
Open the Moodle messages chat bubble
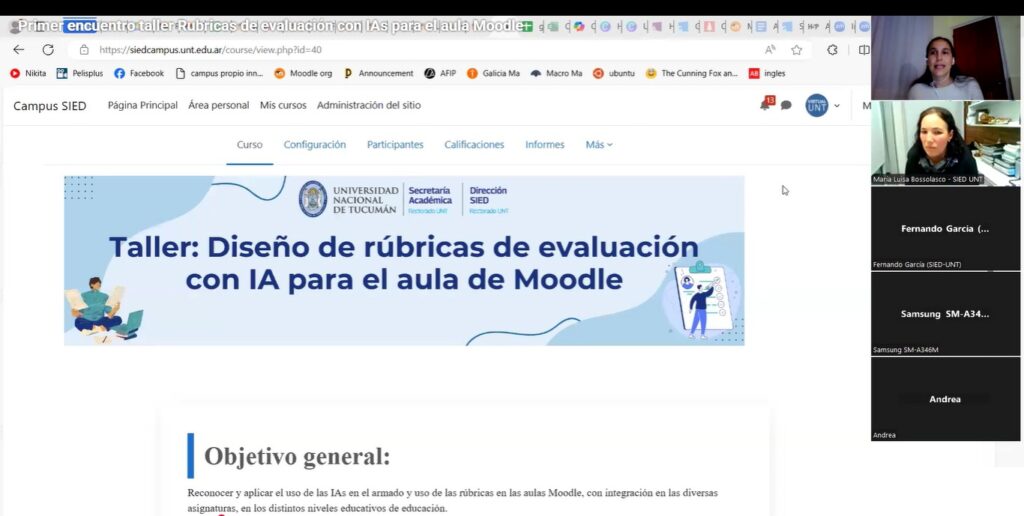(786, 105)
